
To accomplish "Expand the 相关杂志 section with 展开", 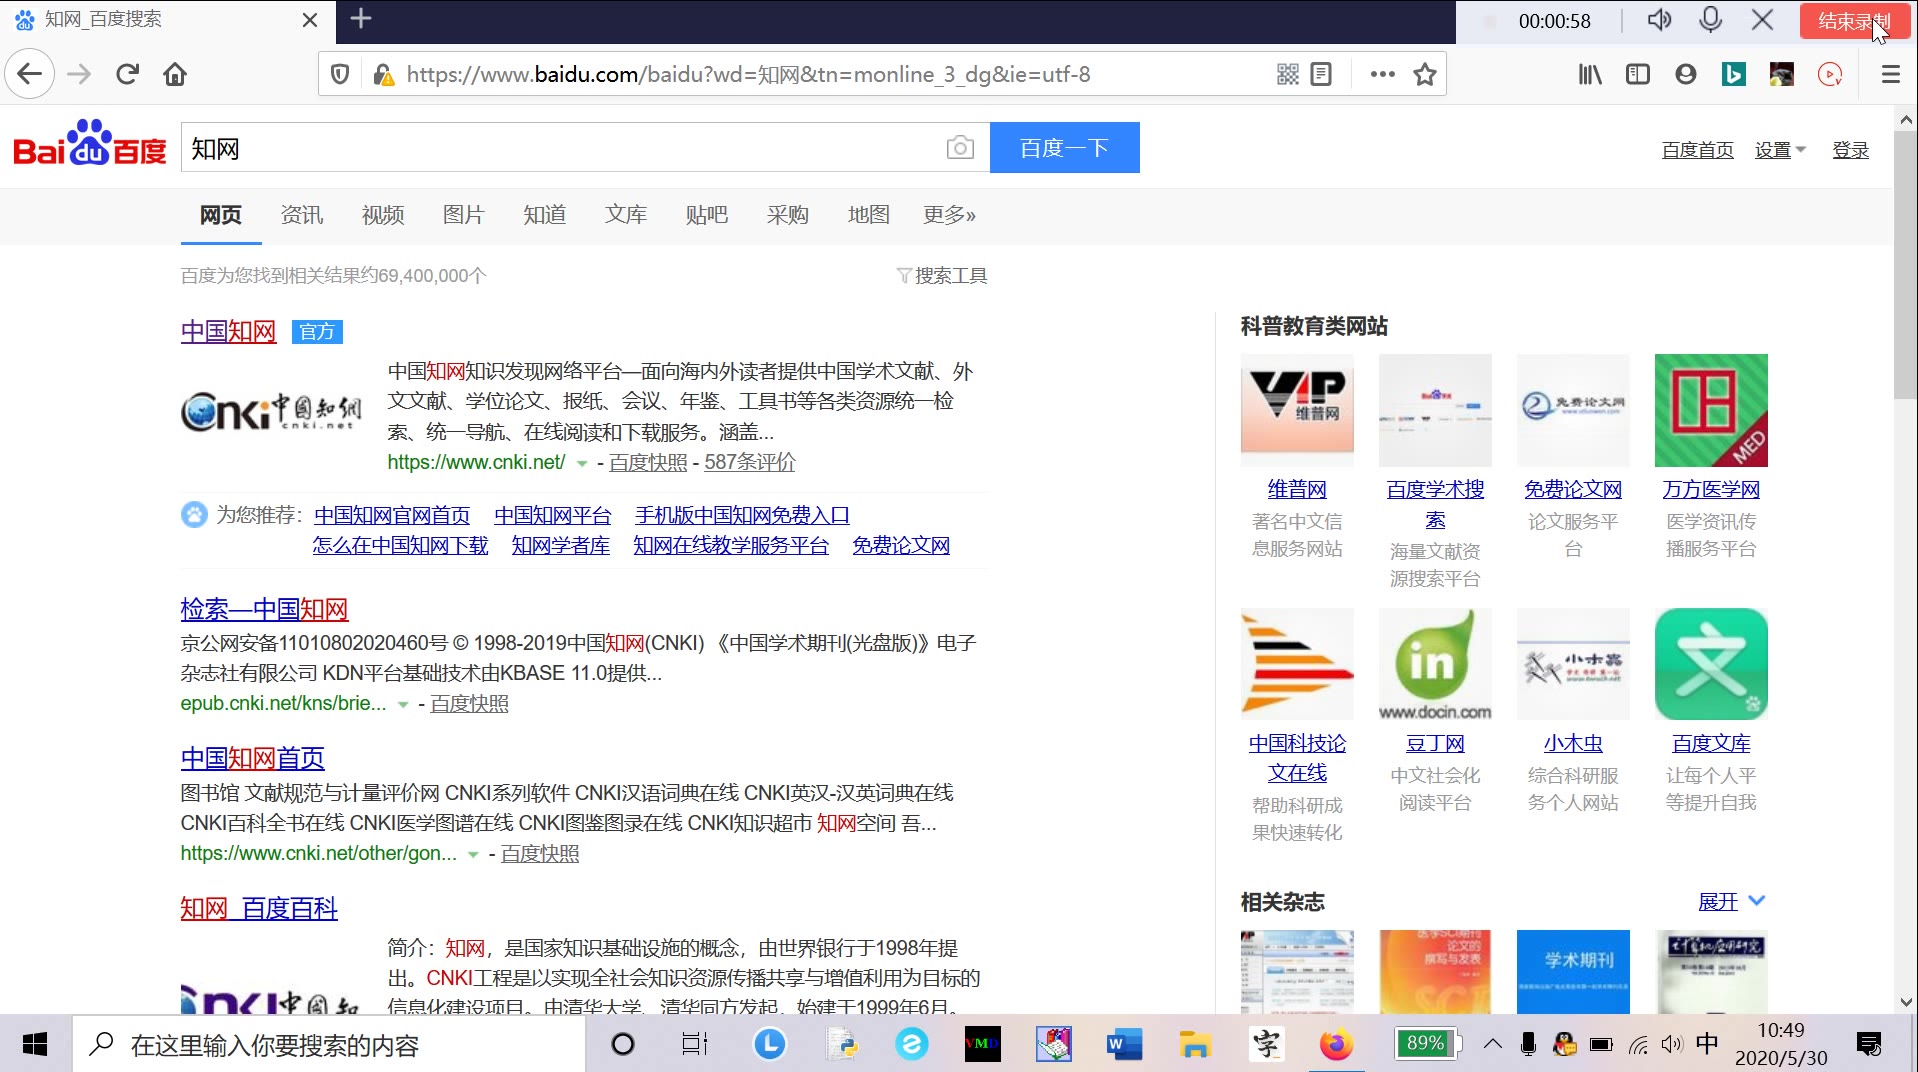I will coord(1731,901).
